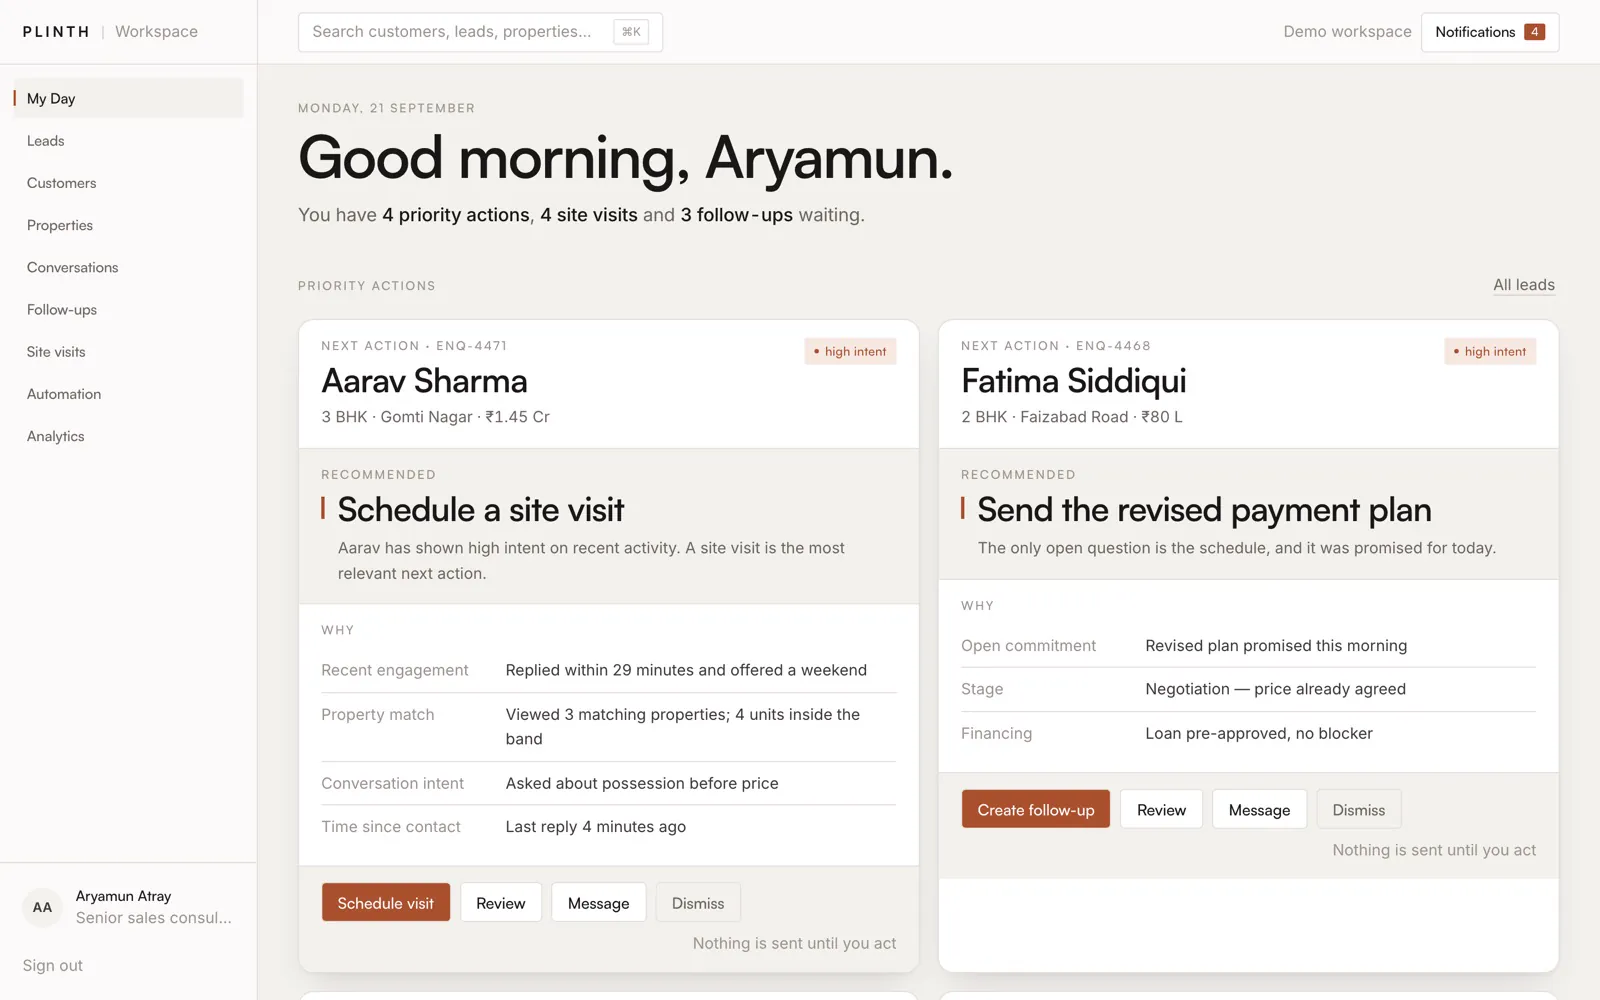This screenshot has height=1000, width=1600.
Task: Click Aryamun Atray profile name
Action: [124, 896]
